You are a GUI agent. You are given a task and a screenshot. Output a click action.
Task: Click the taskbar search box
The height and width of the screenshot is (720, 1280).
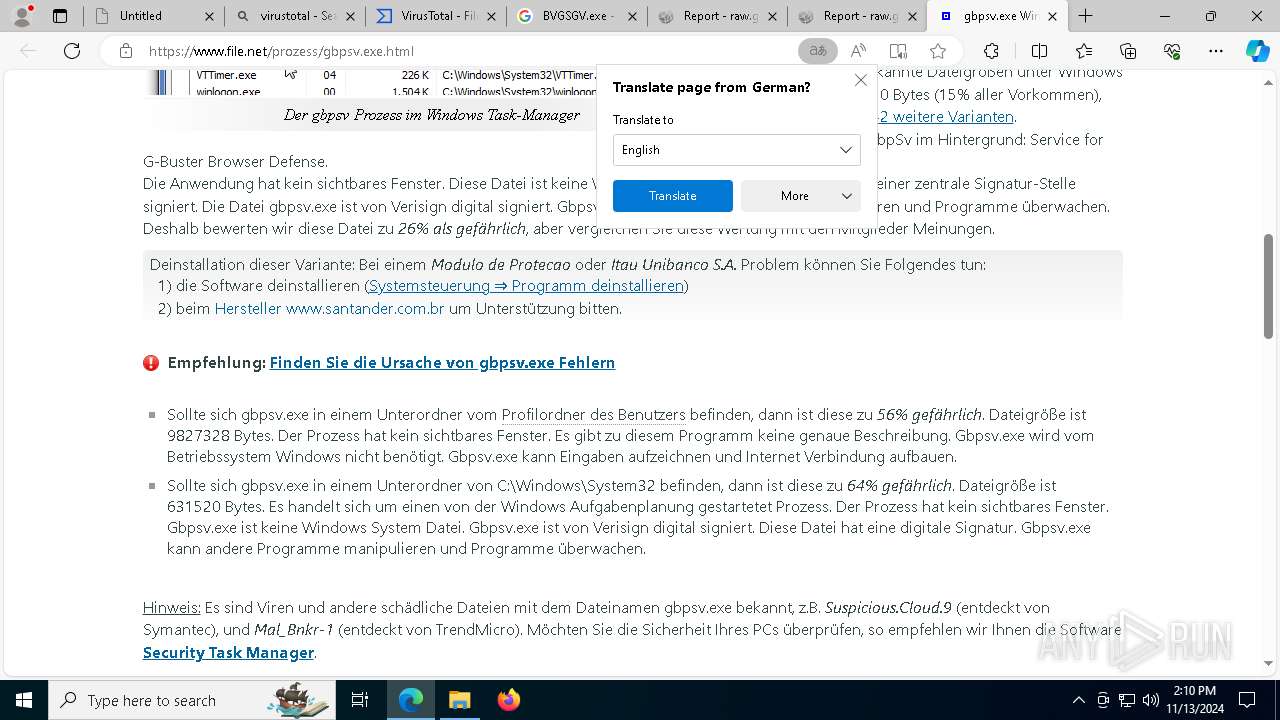(191, 700)
